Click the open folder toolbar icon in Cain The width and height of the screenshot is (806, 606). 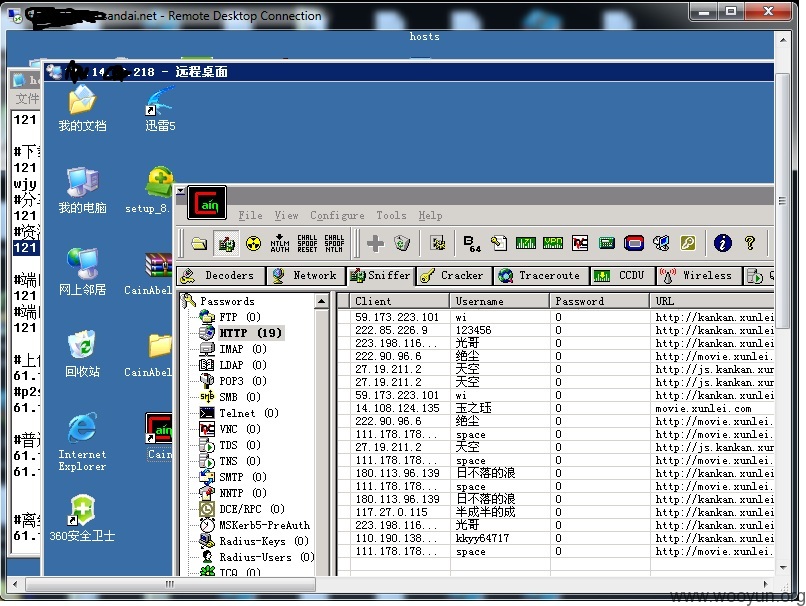pos(199,243)
